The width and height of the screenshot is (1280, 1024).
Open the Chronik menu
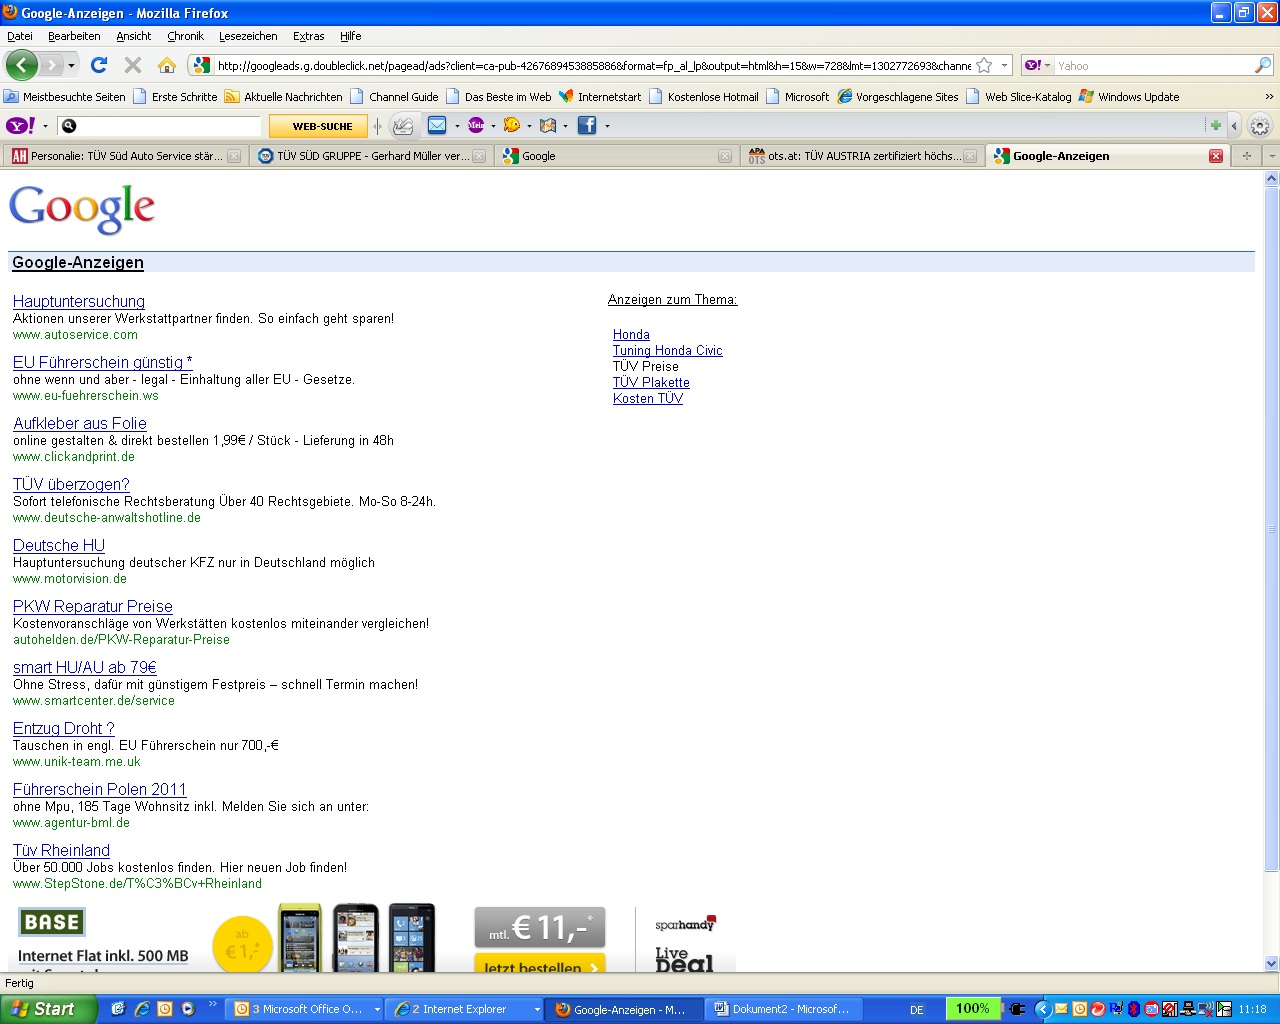click(x=185, y=36)
